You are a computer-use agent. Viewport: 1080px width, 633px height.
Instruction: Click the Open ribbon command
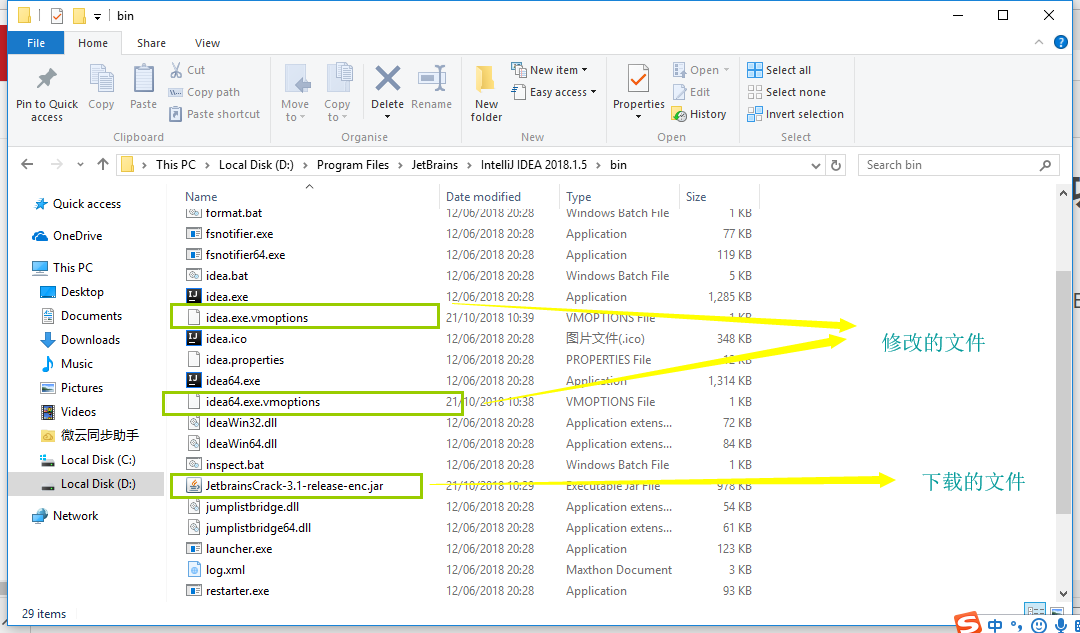pos(700,70)
